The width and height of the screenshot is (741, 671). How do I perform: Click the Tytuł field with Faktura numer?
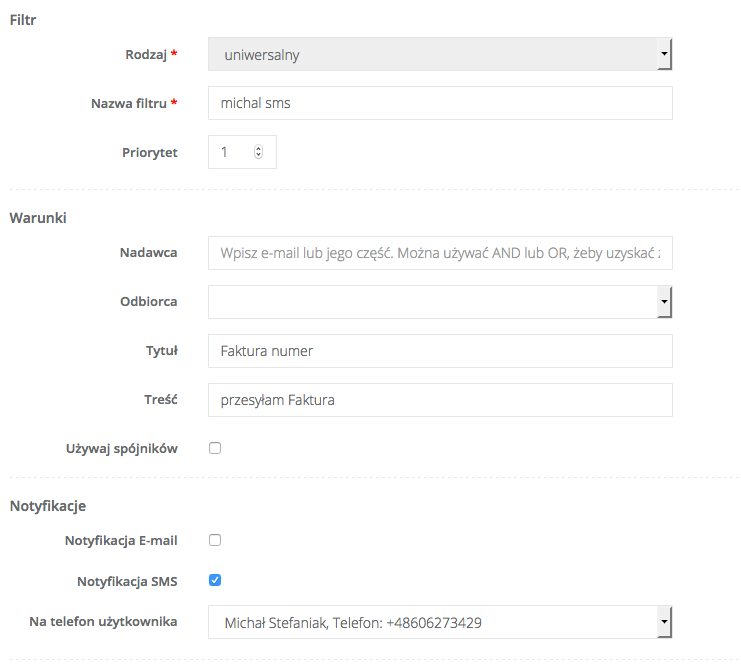[440, 351]
